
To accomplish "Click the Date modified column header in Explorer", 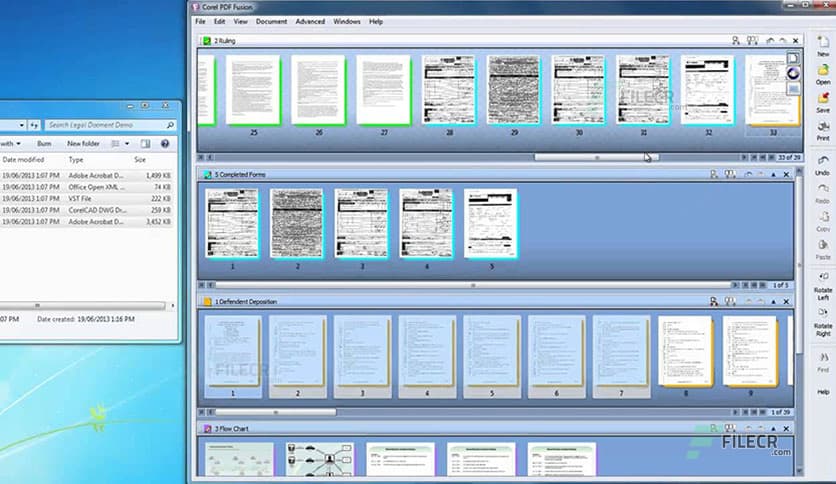I will coord(23,159).
